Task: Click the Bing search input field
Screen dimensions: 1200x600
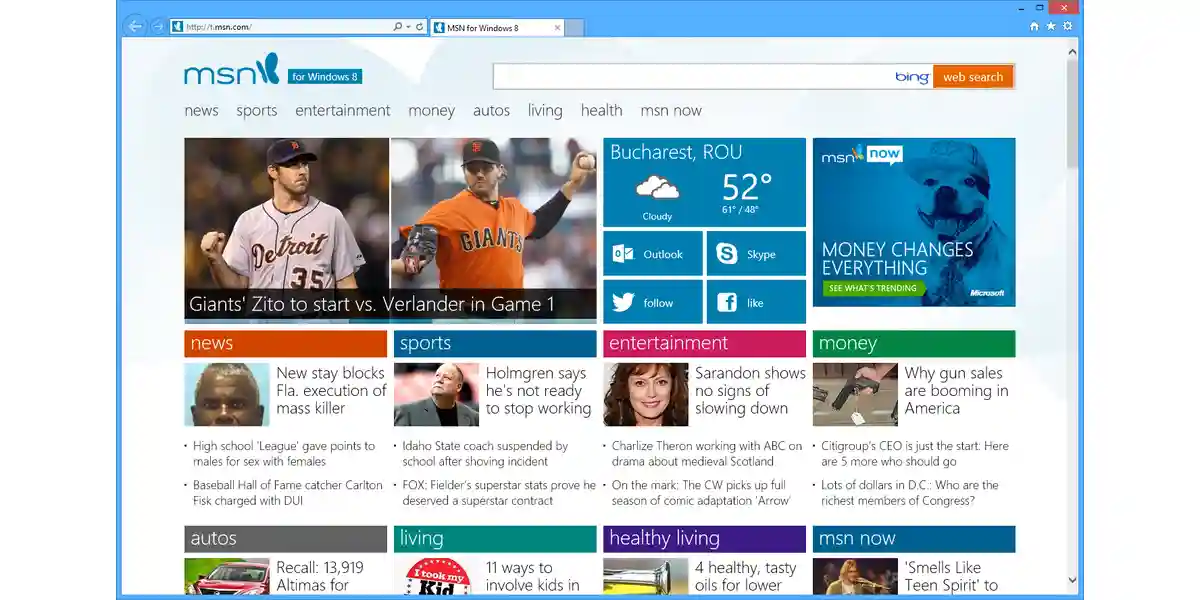Action: pos(692,77)
